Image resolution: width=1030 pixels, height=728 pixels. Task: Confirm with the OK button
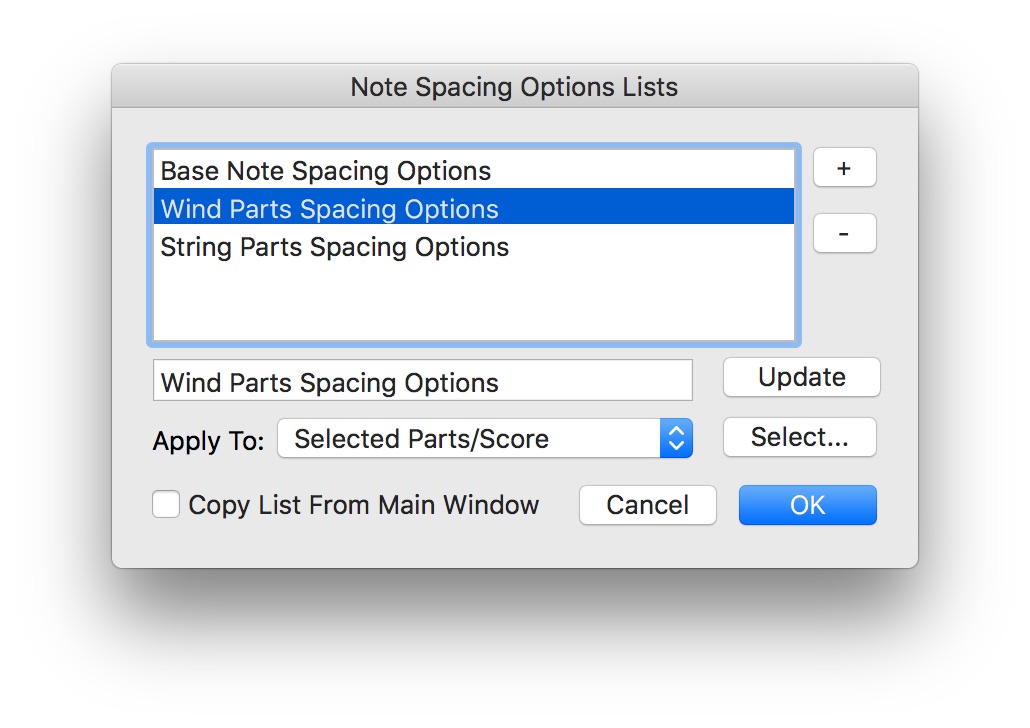(807, 505)
